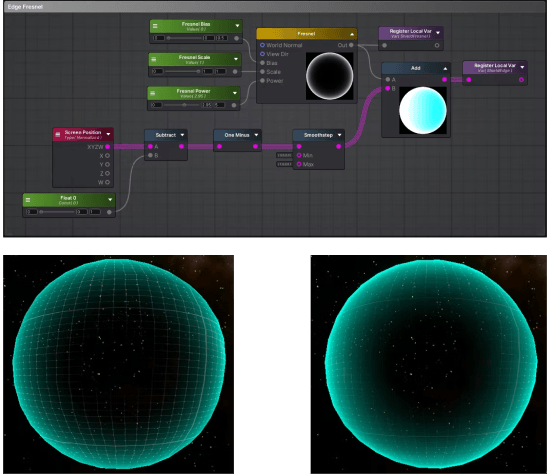
Task: Adjust the Fresnel Bias slider
Action: coord(184,38)
